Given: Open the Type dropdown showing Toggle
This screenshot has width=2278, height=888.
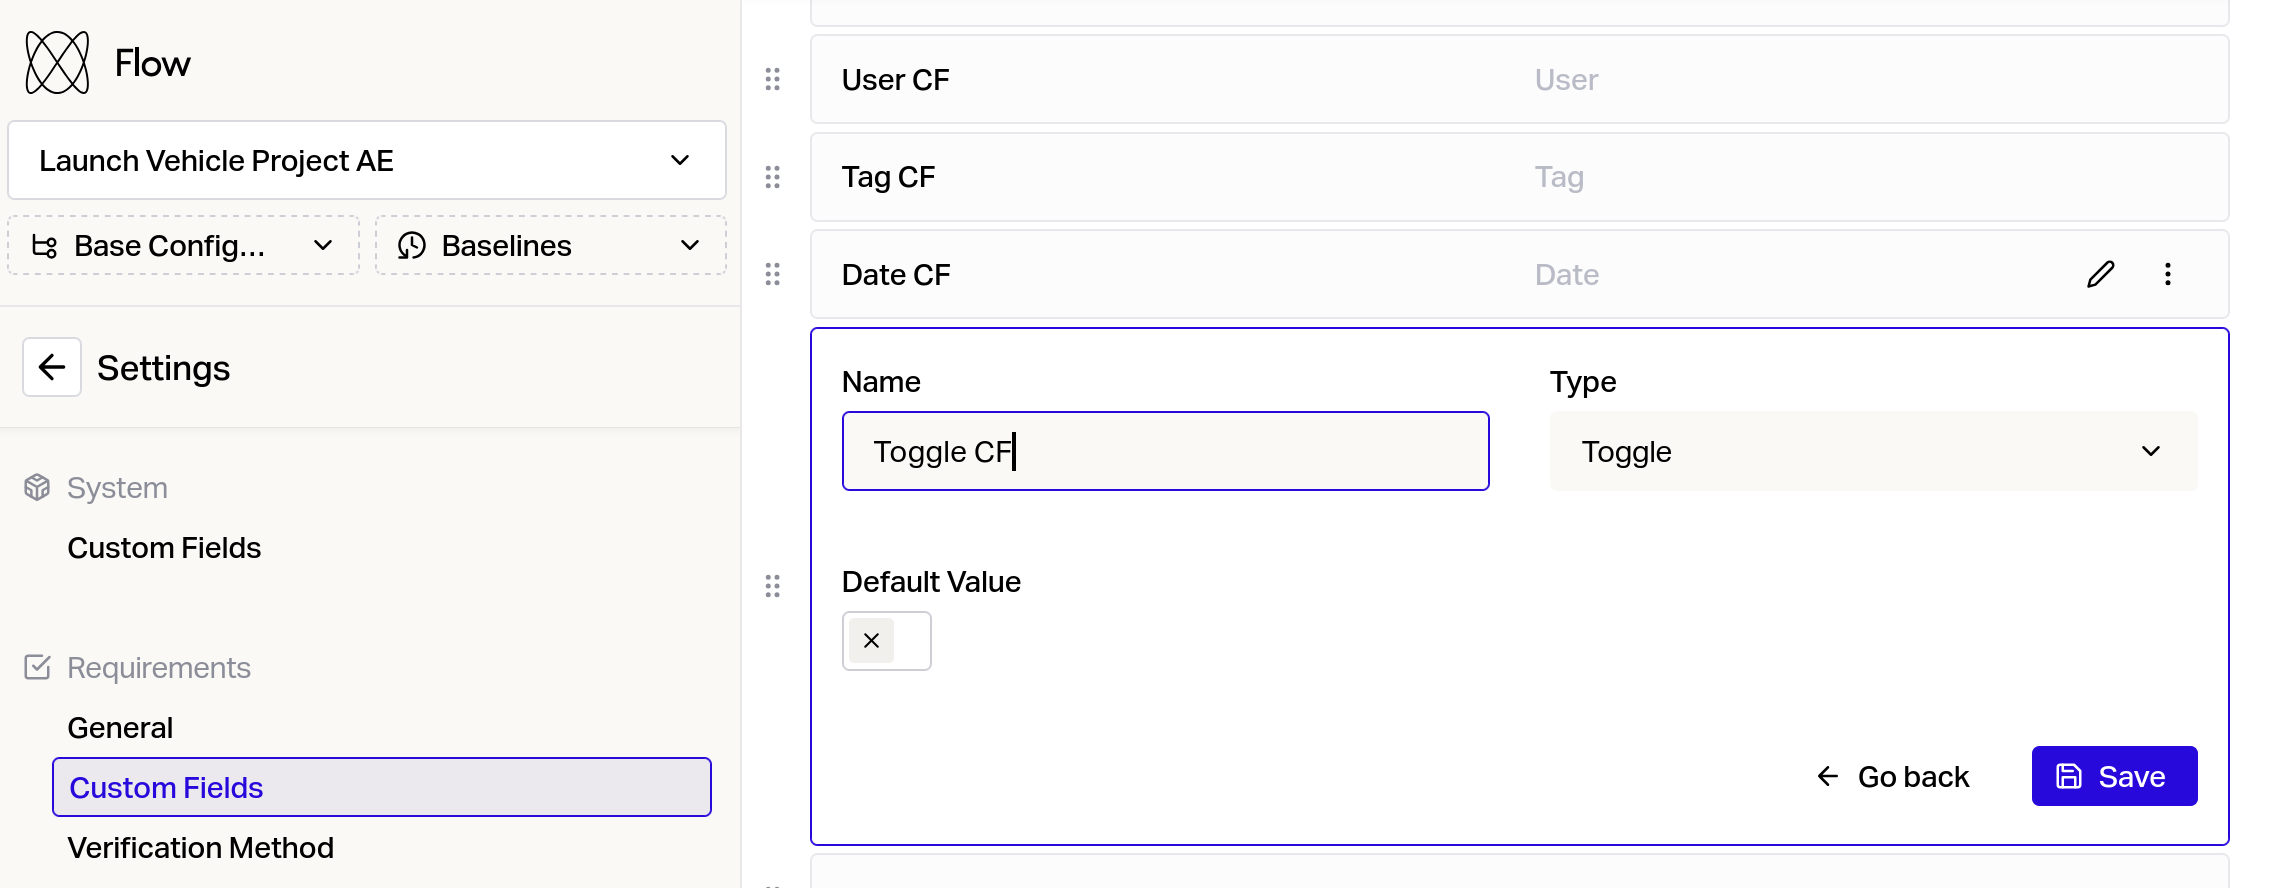Looking at the screenshot, I should point(1874,451).
